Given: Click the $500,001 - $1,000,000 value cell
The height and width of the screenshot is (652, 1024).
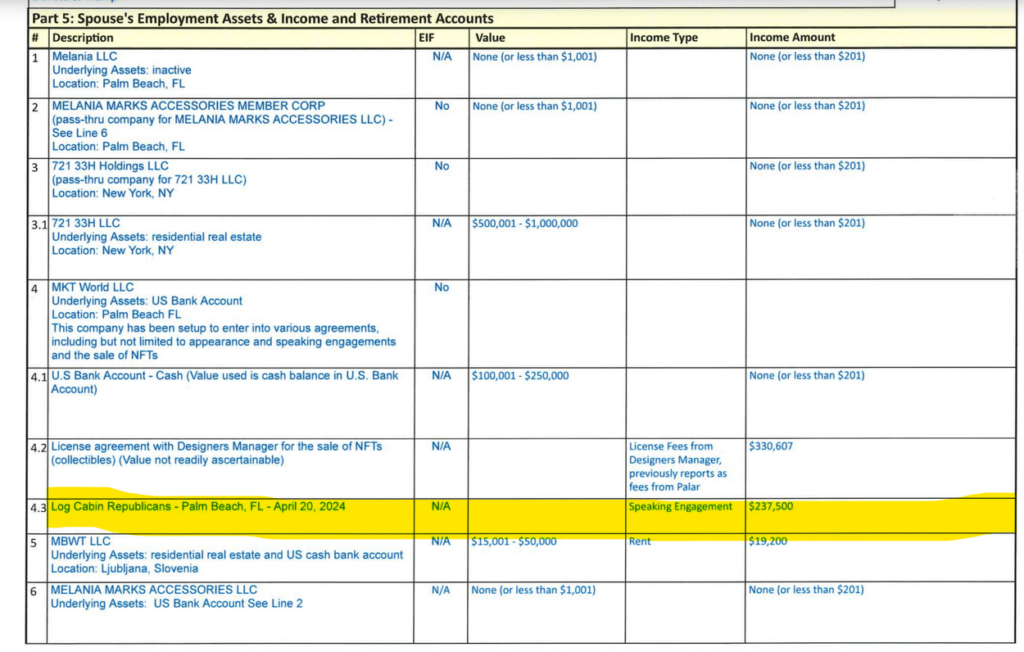Looking at the screenshot, I should coord(525,224).
